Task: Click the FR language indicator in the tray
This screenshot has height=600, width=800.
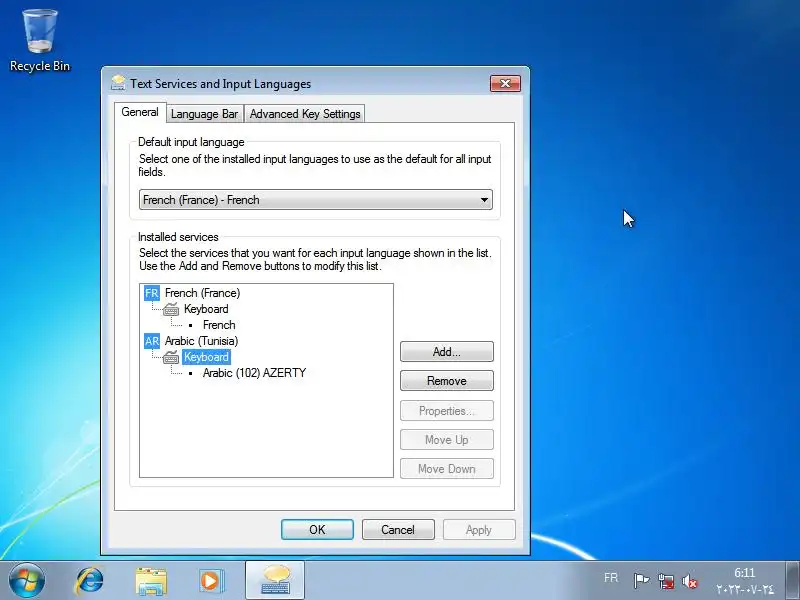Action: [611, 578]
